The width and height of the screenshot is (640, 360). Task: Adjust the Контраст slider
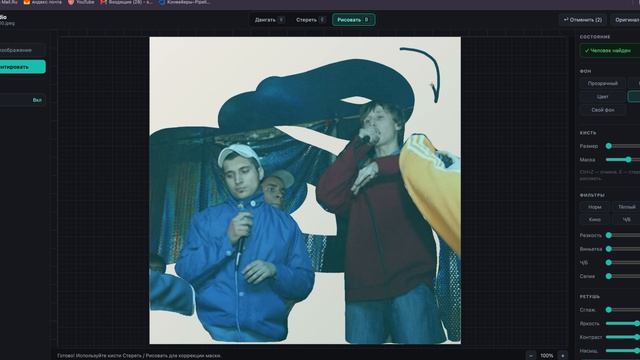pos(623,337)
